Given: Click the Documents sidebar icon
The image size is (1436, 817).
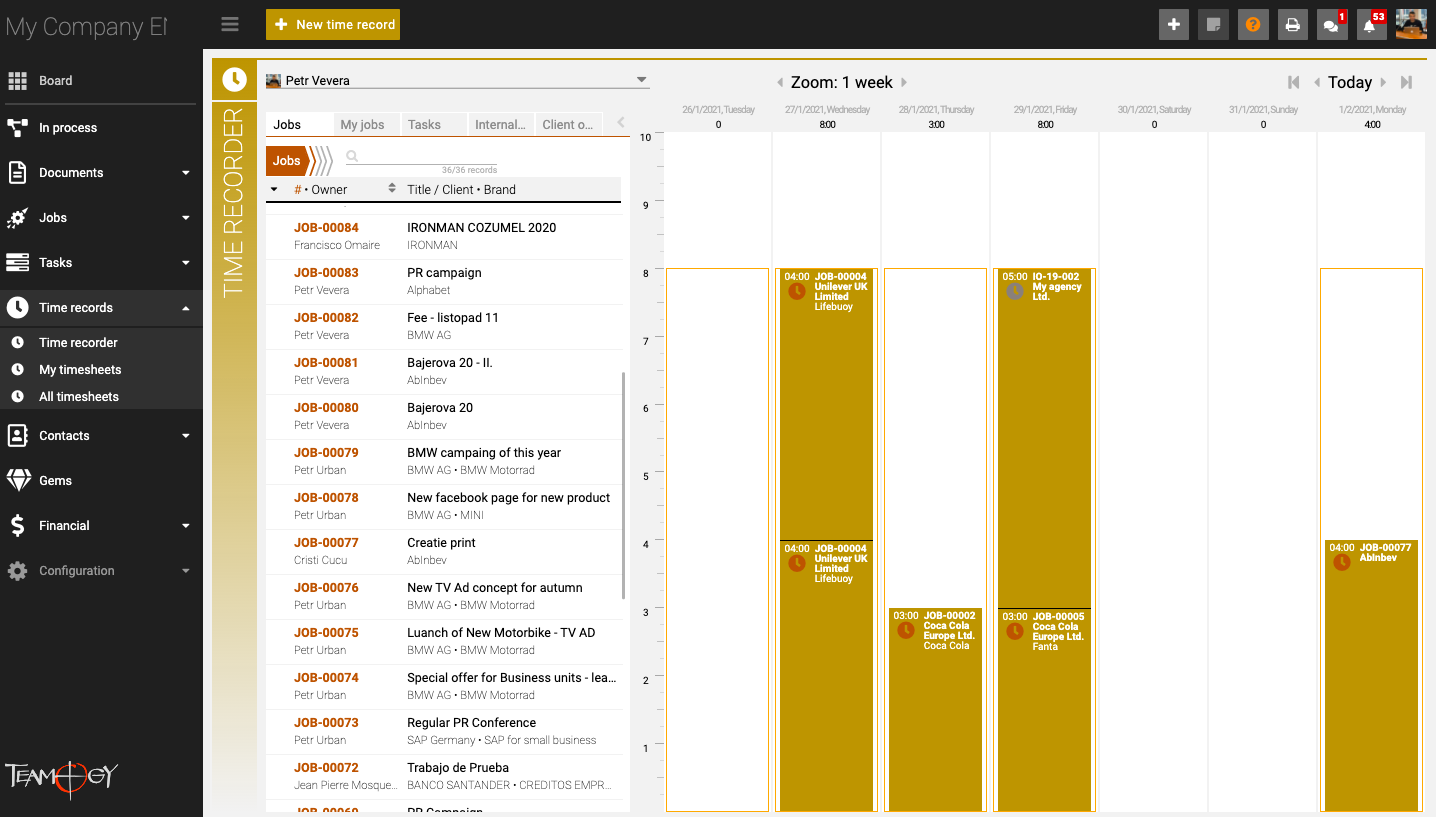Looking at the screenshot, I should point(17,173).
